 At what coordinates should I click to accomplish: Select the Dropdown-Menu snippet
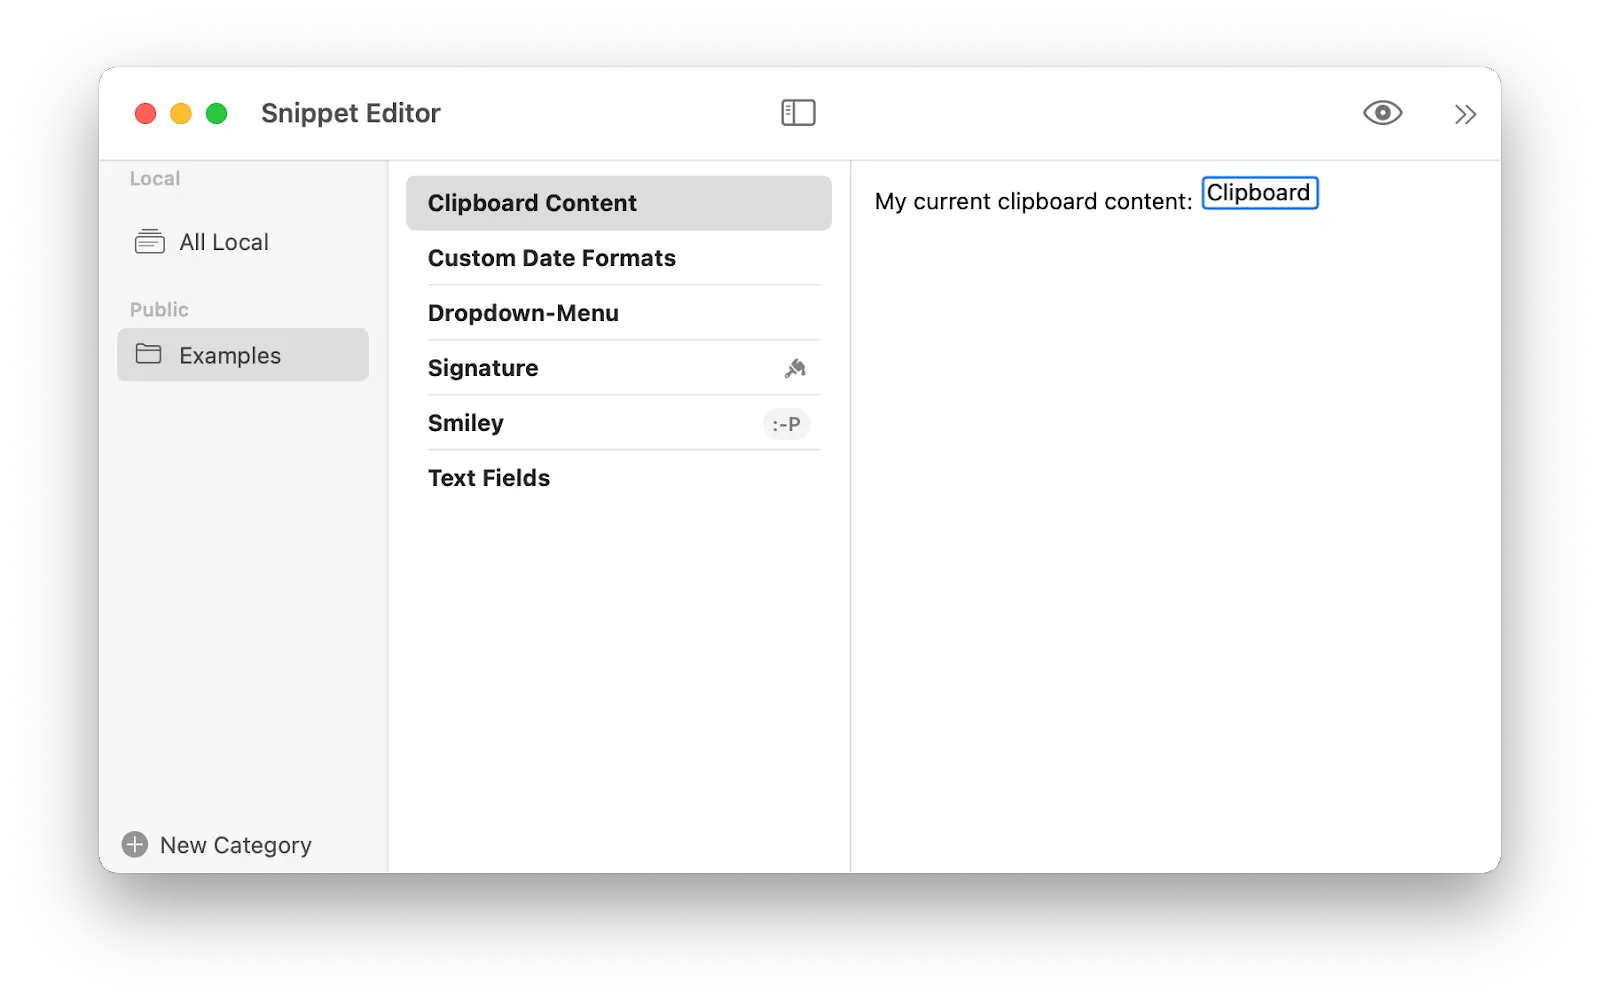tap(524, 312)
